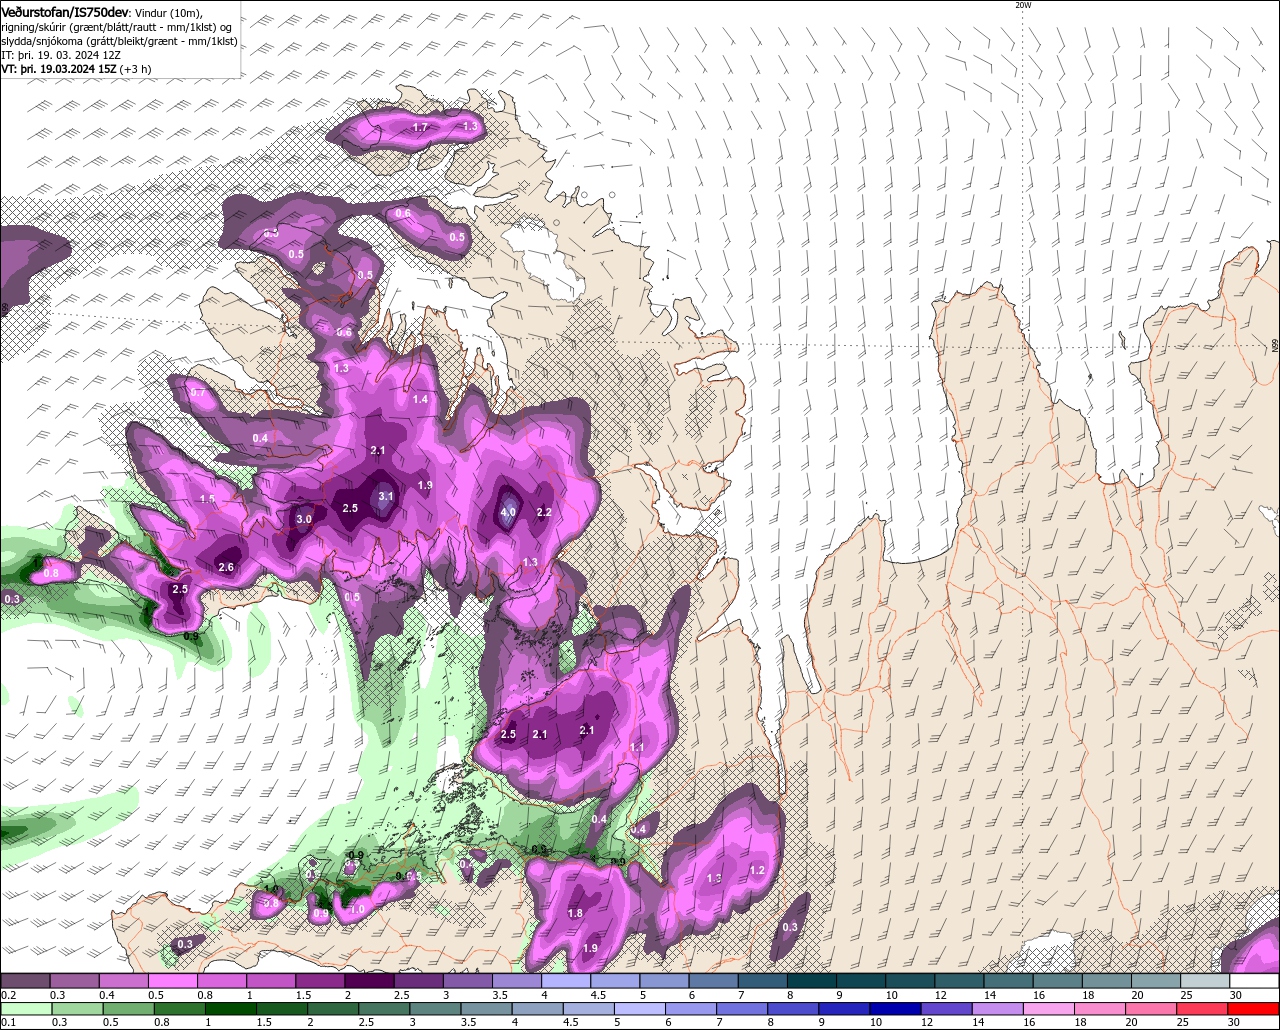The image size is (1280, 1030).
Task: Select the medium green 0.5 swatch in rain legend
Action: (x=128, y=1008)
